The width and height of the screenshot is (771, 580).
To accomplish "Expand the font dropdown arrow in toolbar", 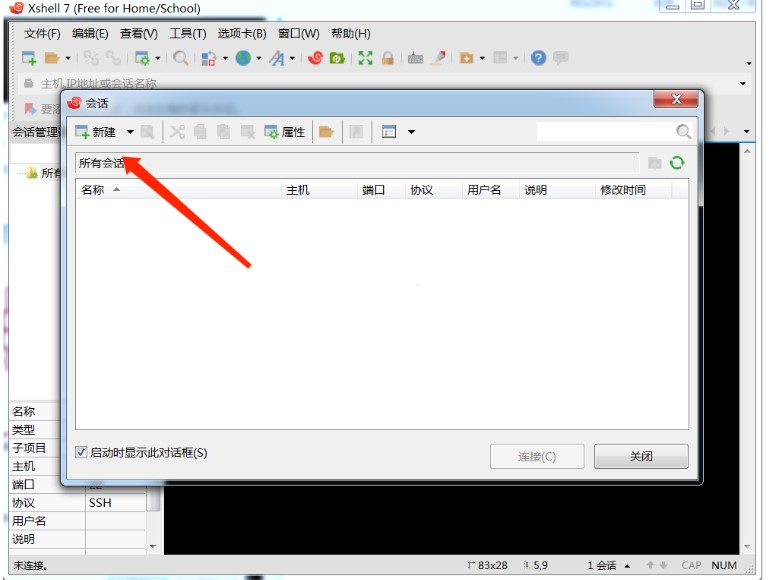I will [292, 58].
